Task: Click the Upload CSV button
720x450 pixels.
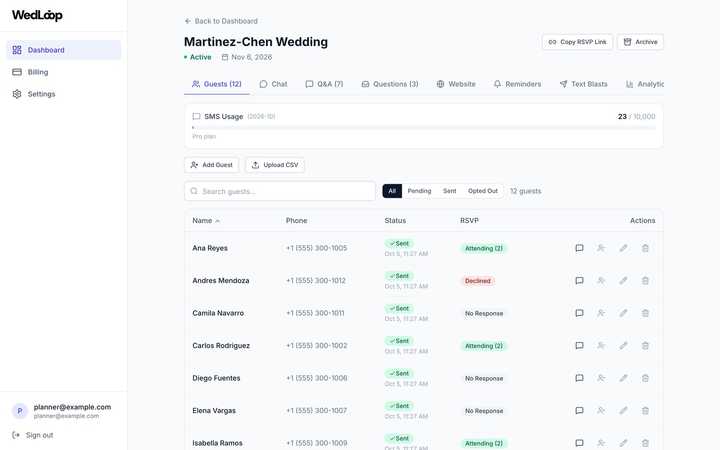Action: click(275, 165)
